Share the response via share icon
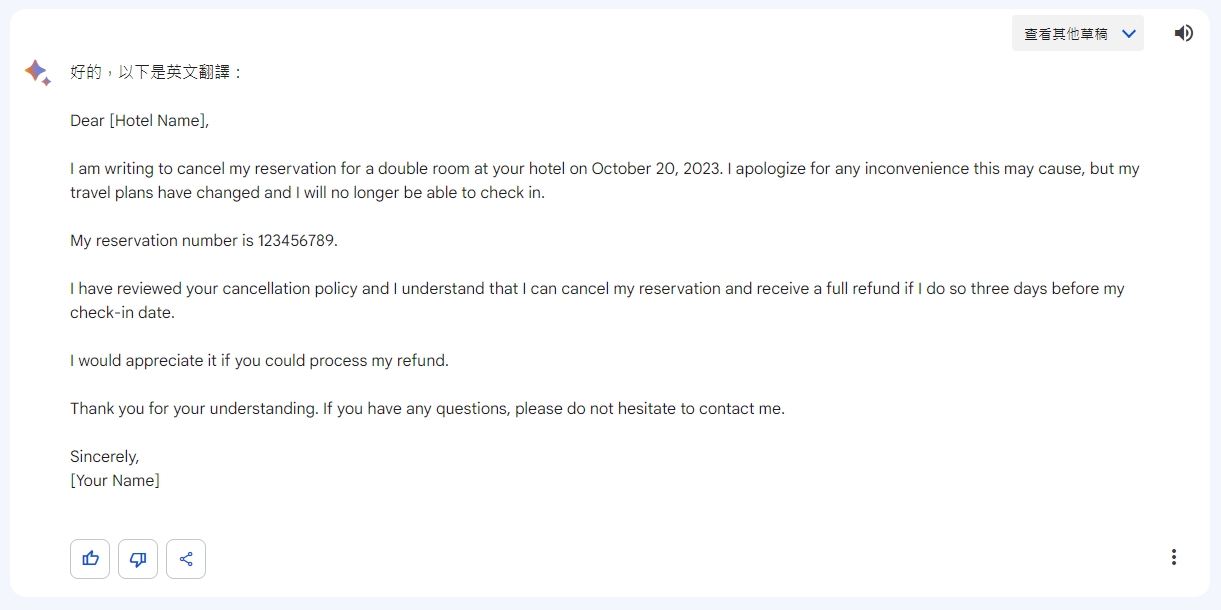The height and width of the screenshot is (610, 1221). point(186,559)
